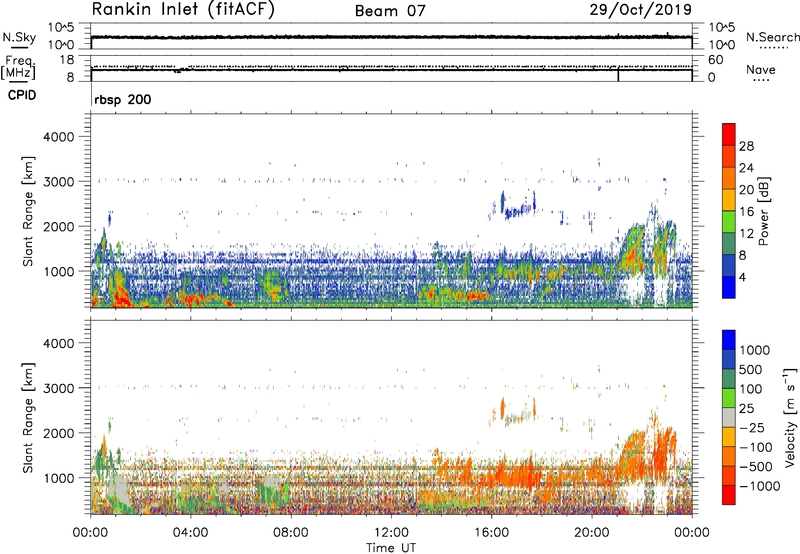Click the "20" power colorbar label

pyautogui.click(x=746, y=190)
